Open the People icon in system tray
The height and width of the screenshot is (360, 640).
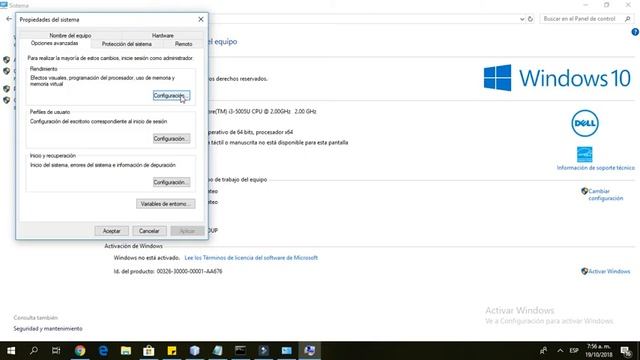tap(543, 351)
